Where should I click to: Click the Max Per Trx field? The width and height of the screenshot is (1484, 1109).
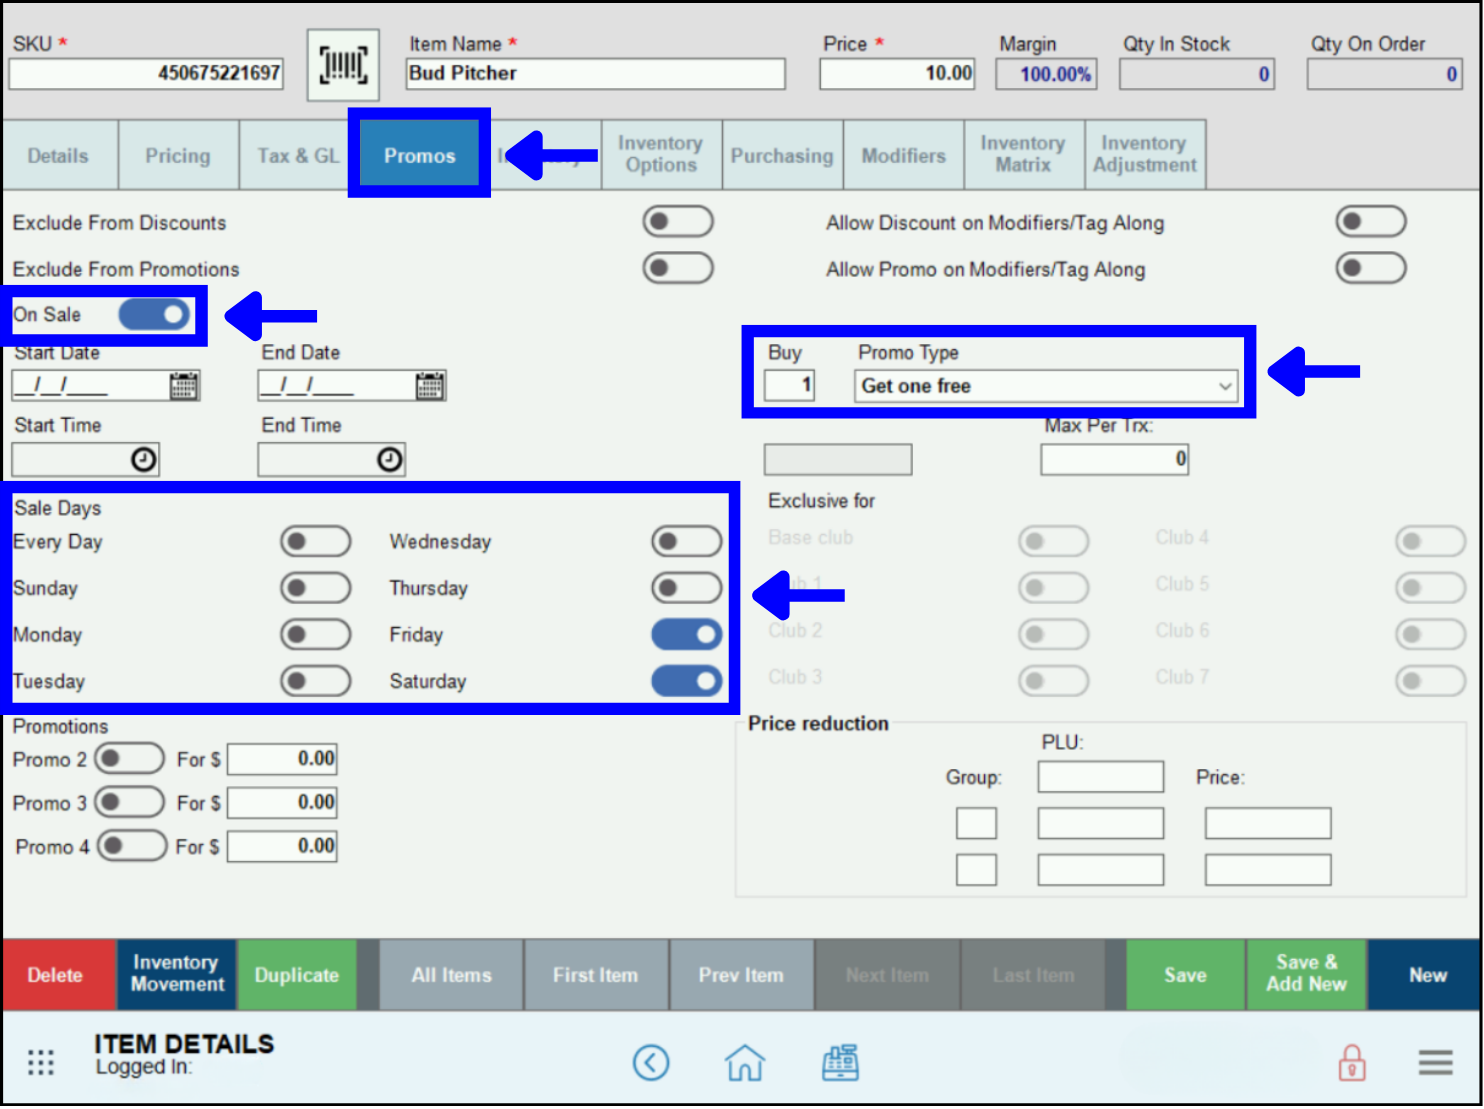pyautogui.click(x=1115, y=460)
